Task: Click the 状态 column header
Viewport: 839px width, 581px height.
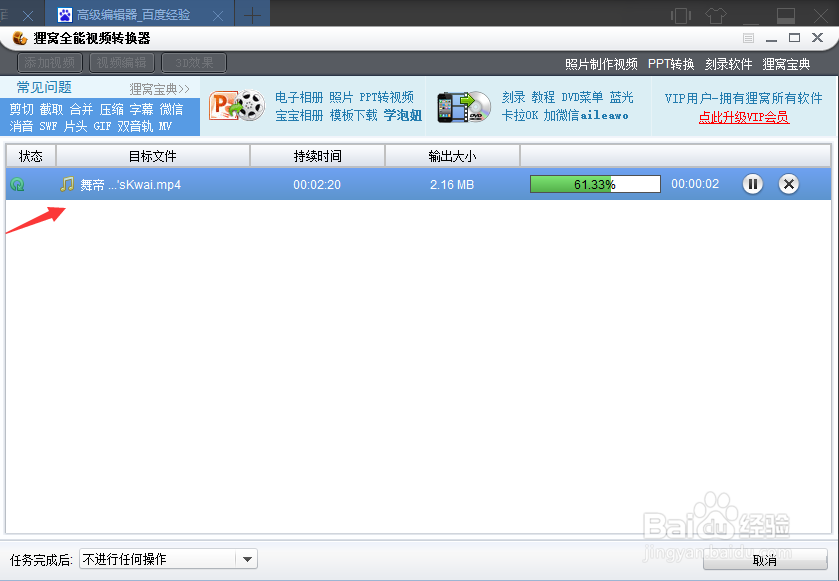Action: pos(30,156)
